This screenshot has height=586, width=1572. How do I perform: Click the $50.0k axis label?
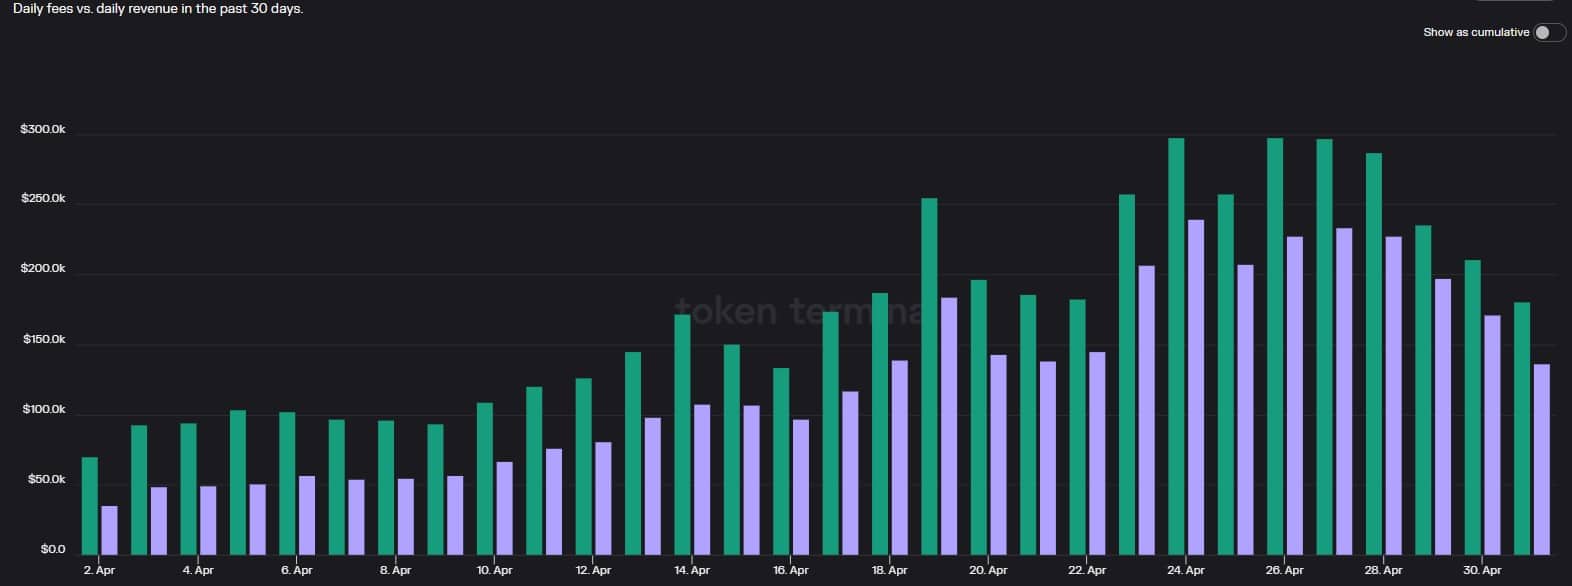(x=46, y=480)
